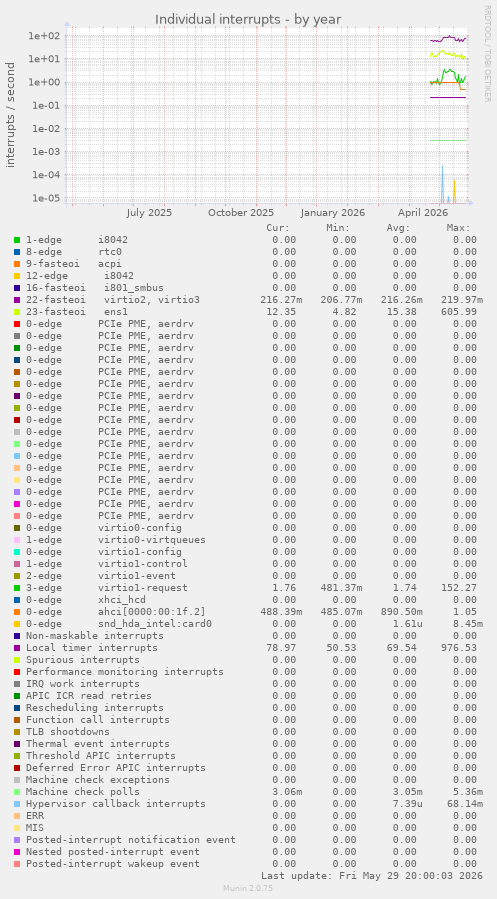Click the April 2026 axis label
The height and width of the screenshot is (899, 497).
tap(423, 213)
